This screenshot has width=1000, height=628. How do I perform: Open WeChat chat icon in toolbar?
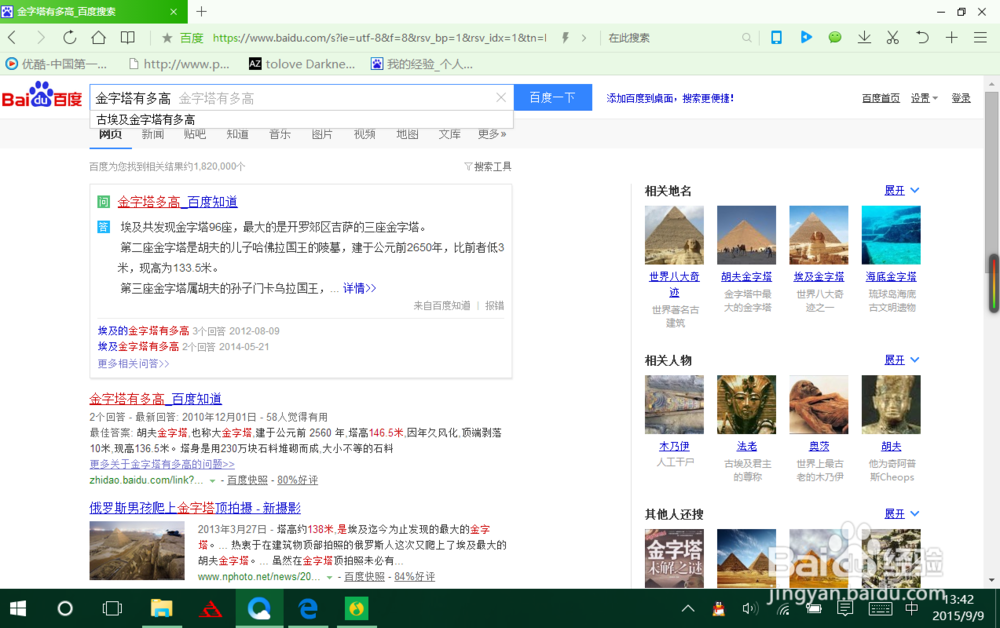(x=835, y=37)
